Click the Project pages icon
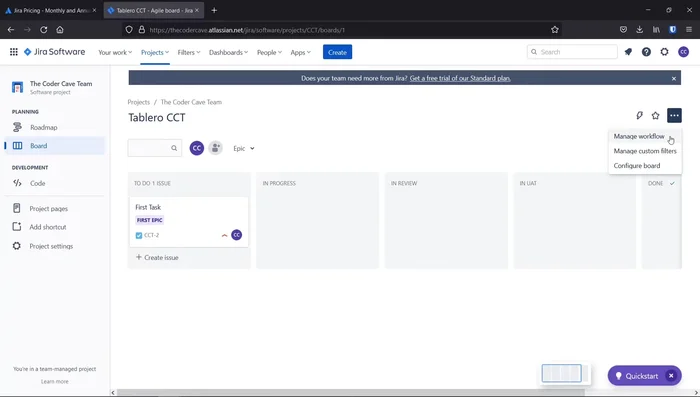The height and width of the screenshot is (397, 700). point(17,208)
